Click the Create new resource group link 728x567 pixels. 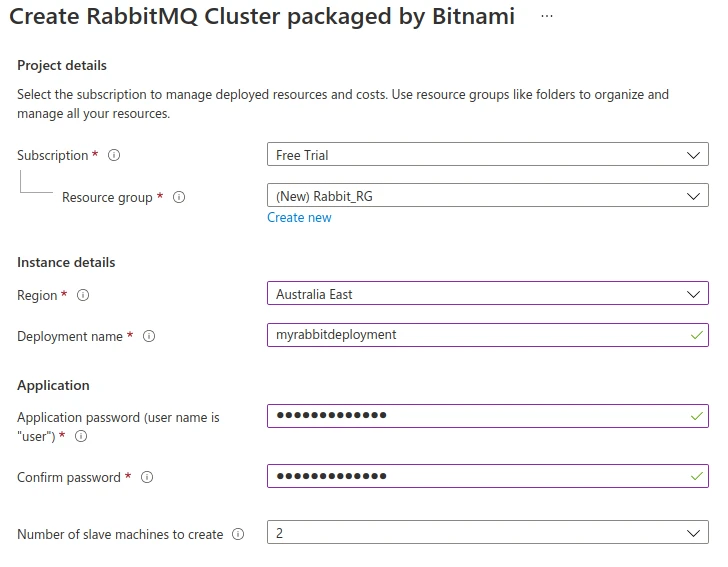click(299, 218)
